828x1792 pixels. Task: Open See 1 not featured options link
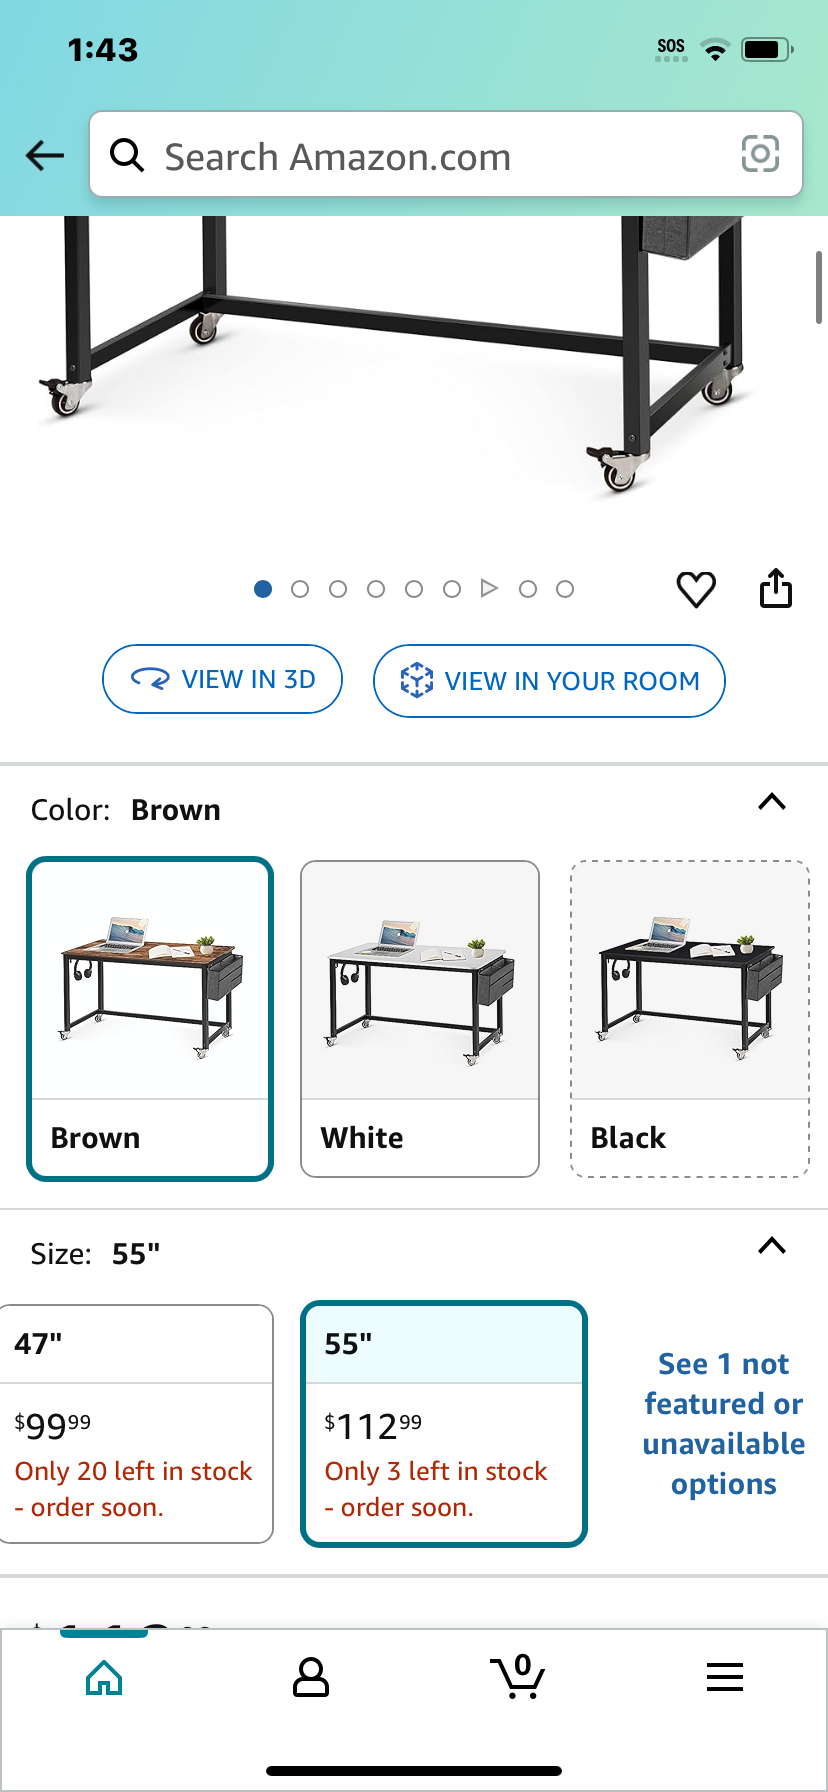coord(724,1424)
